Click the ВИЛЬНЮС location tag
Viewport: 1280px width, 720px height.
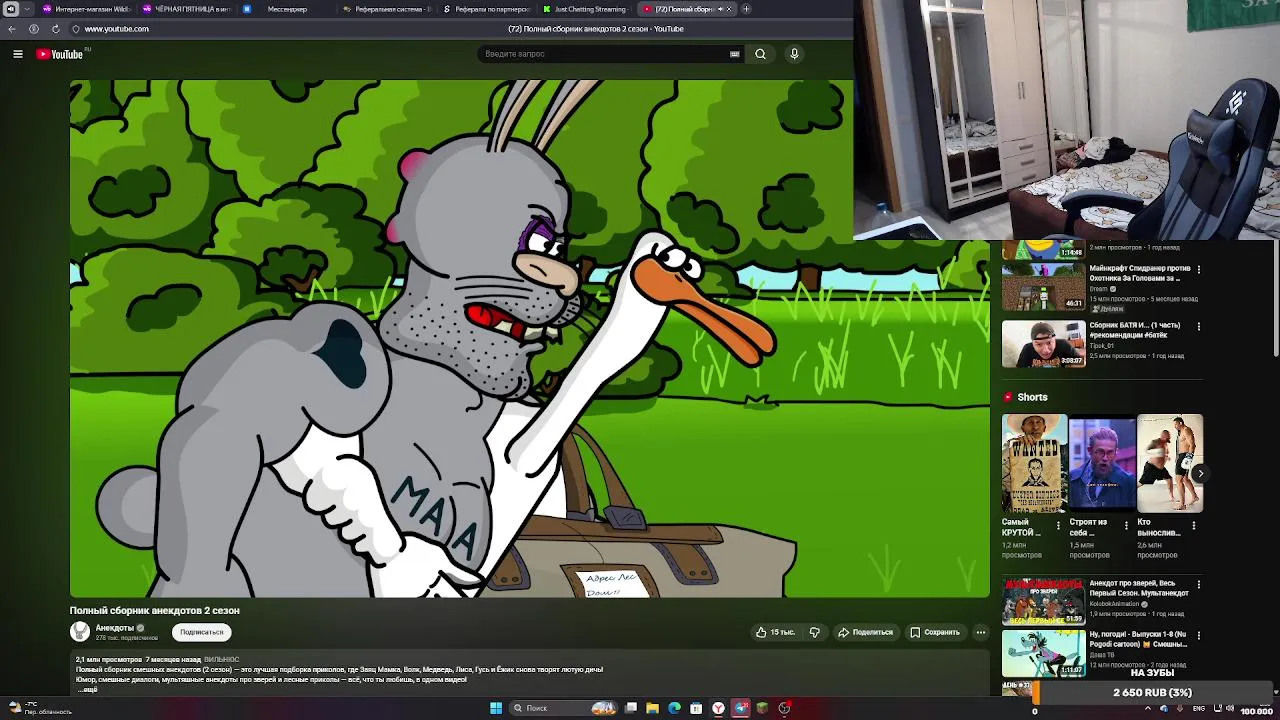222,660
